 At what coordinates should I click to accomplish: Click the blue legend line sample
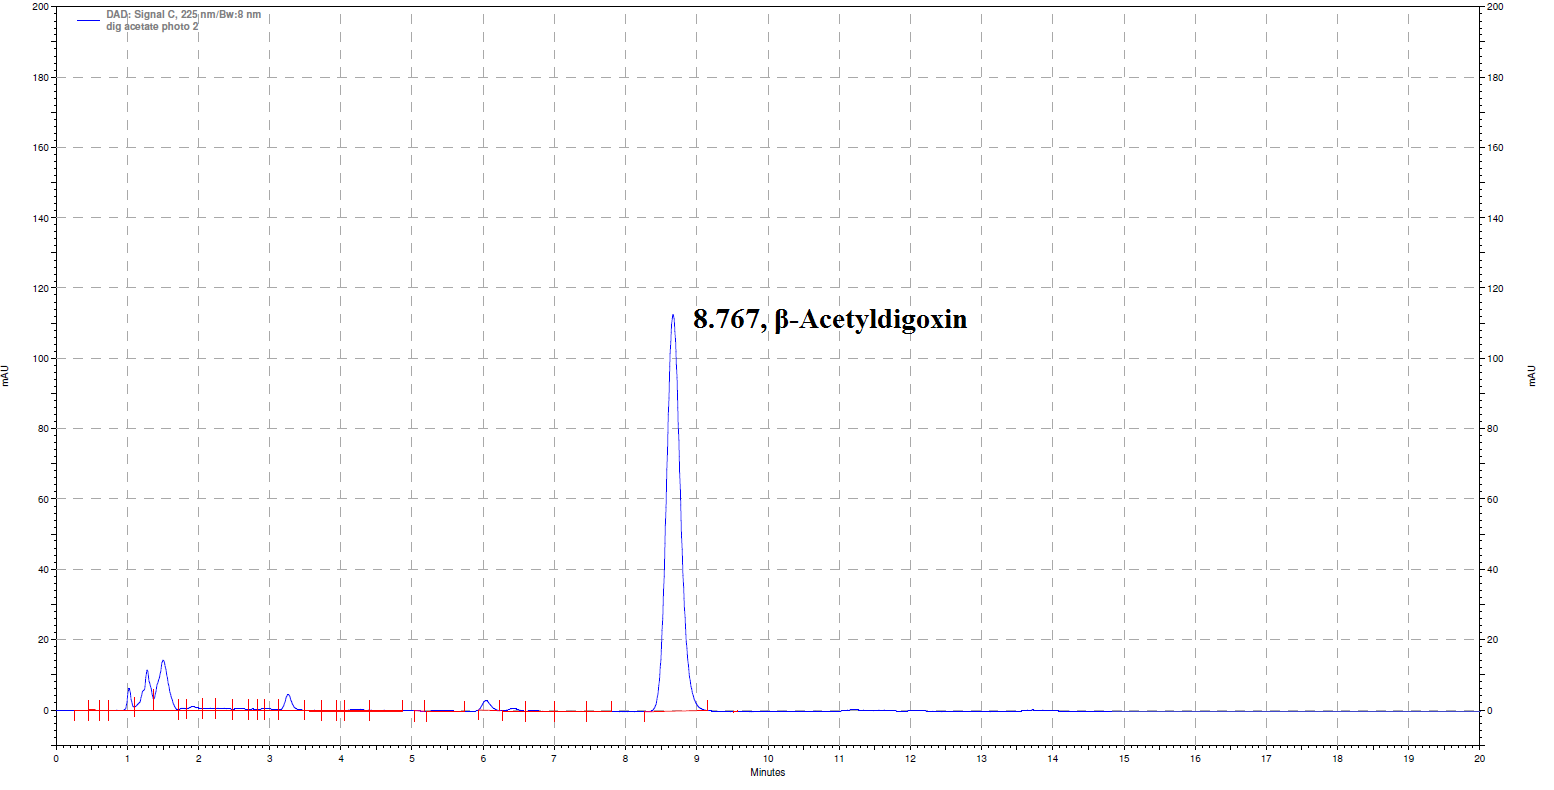(88, 16)
